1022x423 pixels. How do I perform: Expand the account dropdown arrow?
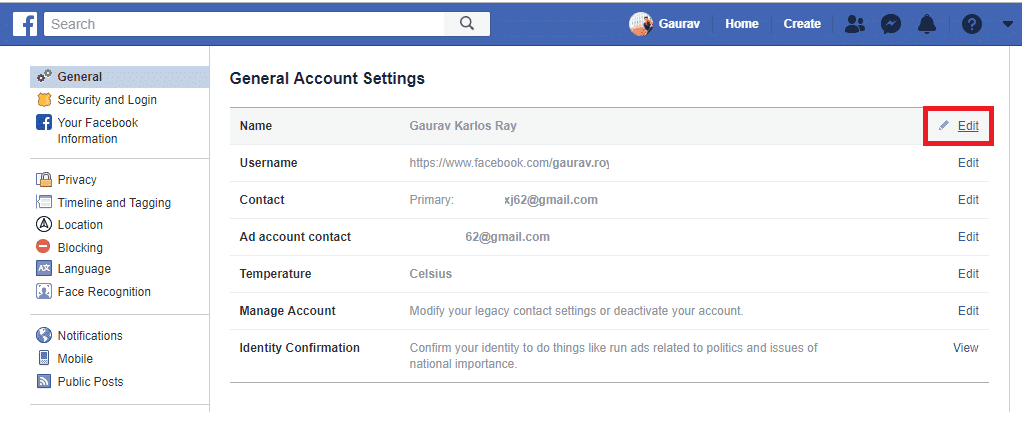point(1007,24)
